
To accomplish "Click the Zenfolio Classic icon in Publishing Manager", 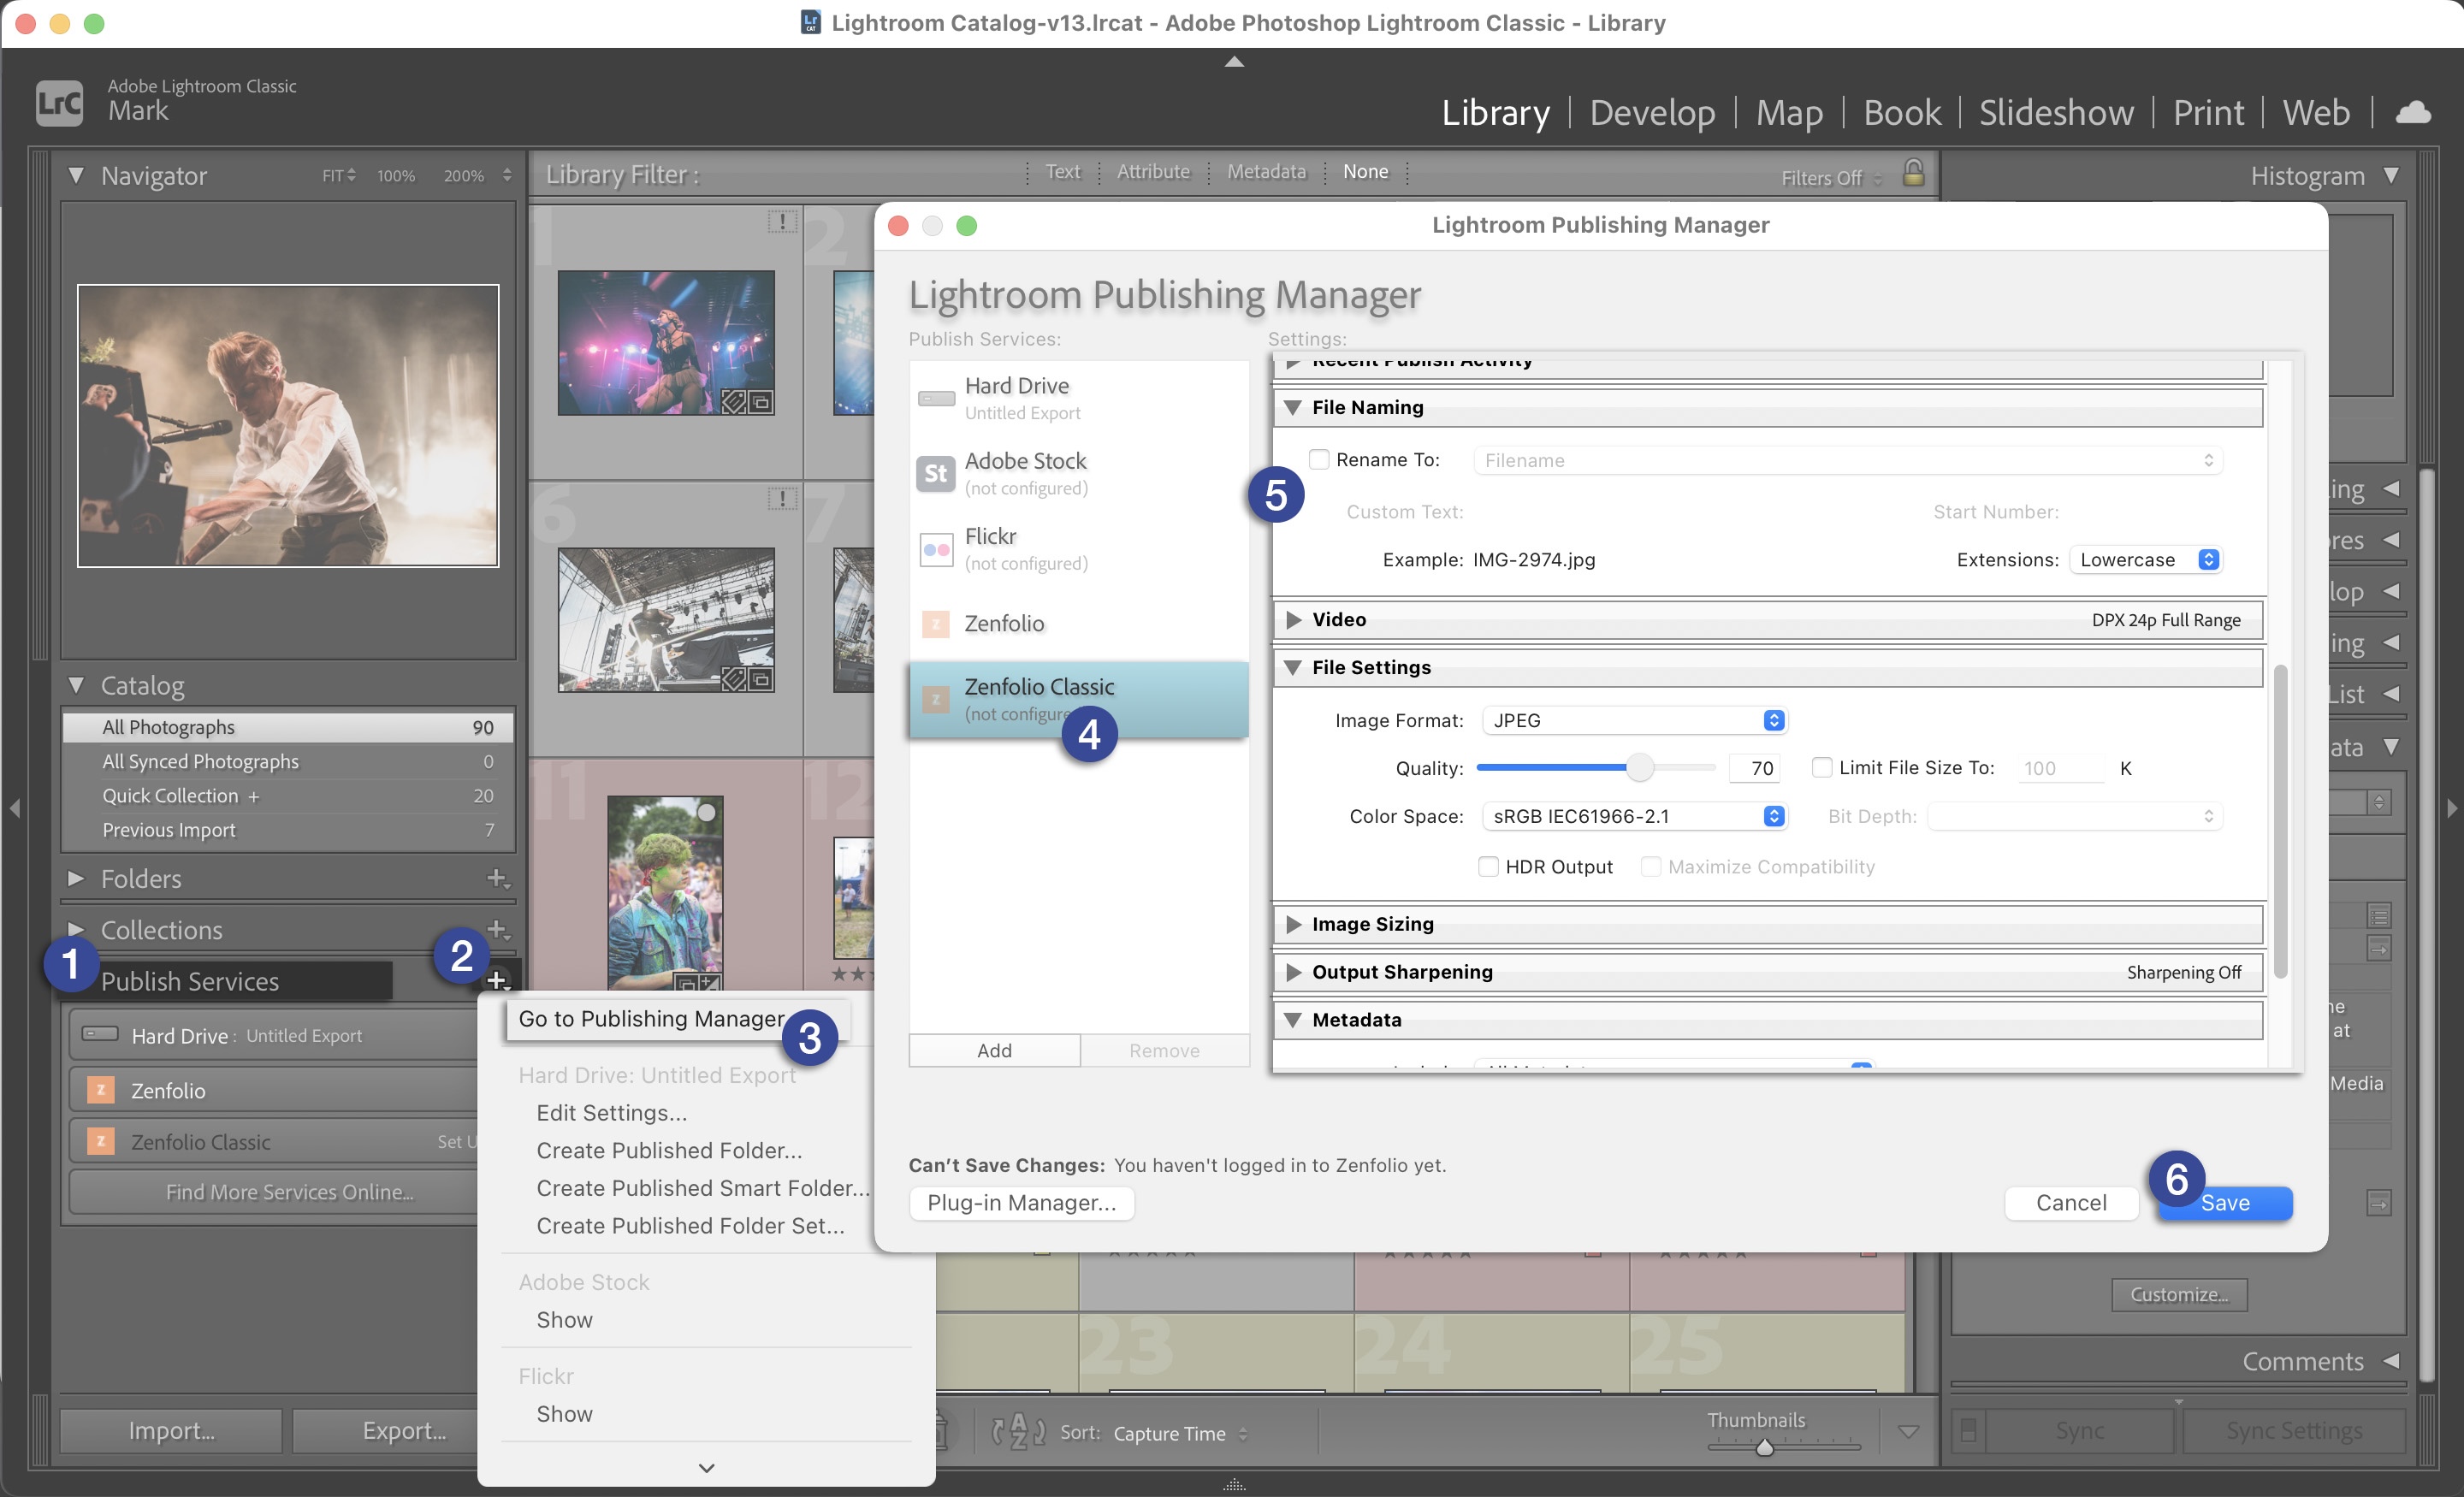I will [x=935, y=699].
